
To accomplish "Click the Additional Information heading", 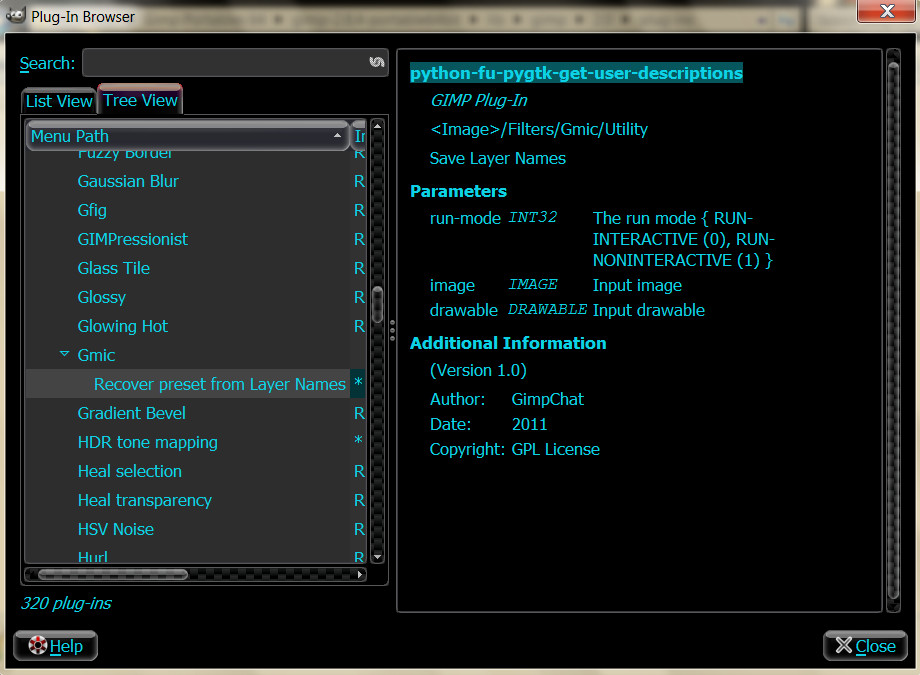I will 508,343.
